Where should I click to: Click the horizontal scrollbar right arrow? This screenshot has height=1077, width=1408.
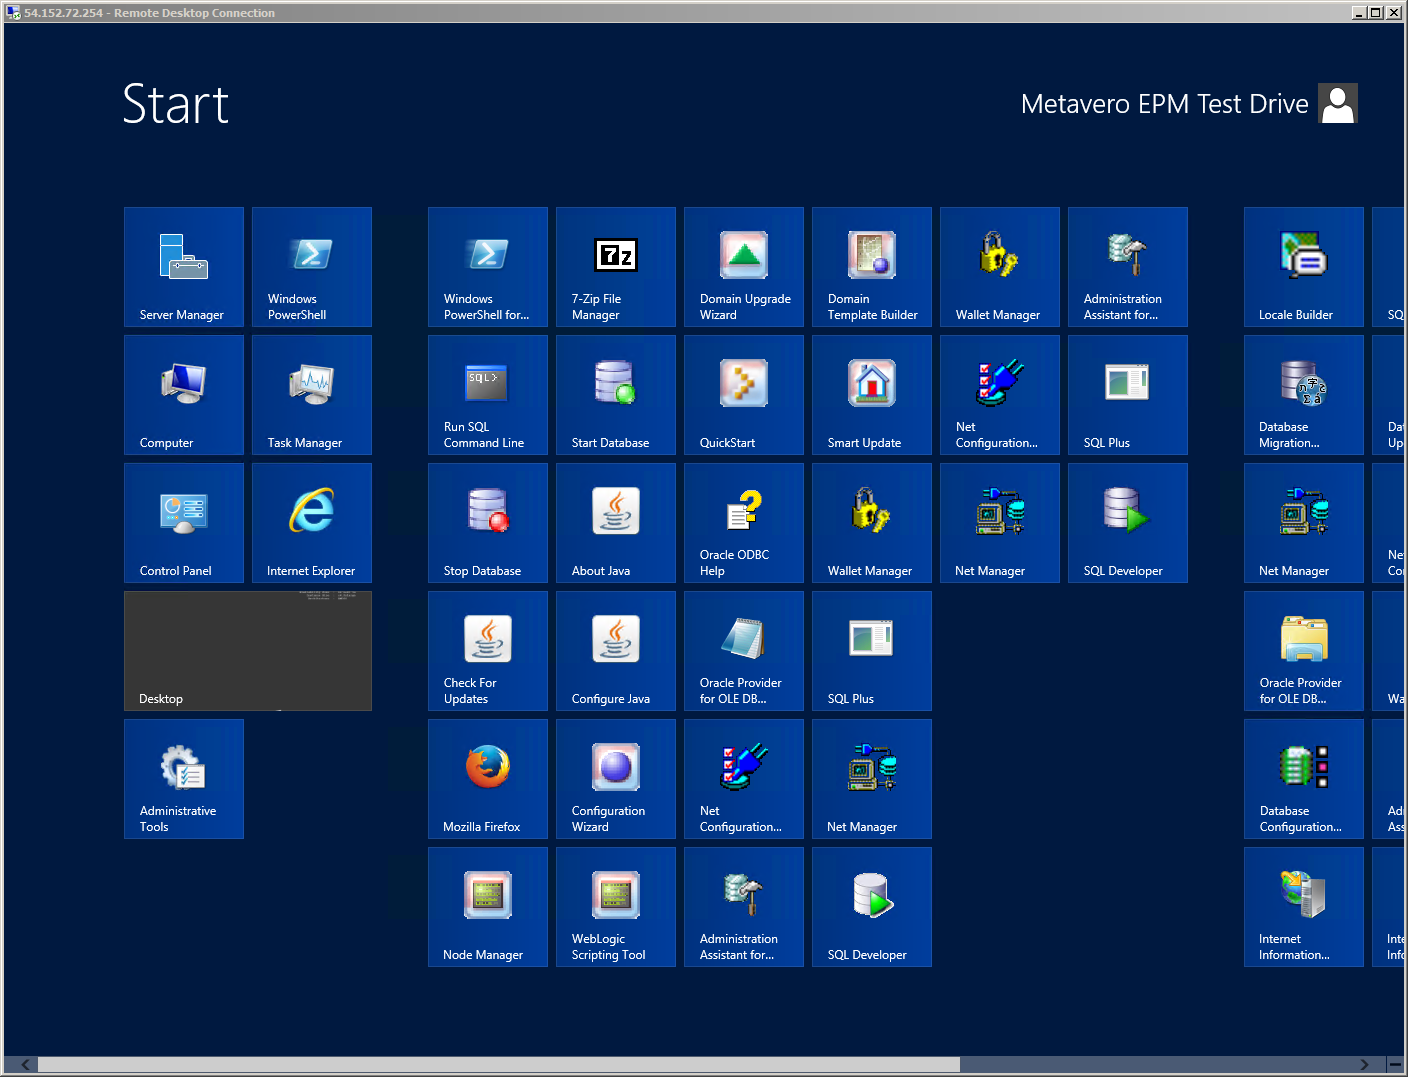pyautogui.click(x=1365, y=1065)
